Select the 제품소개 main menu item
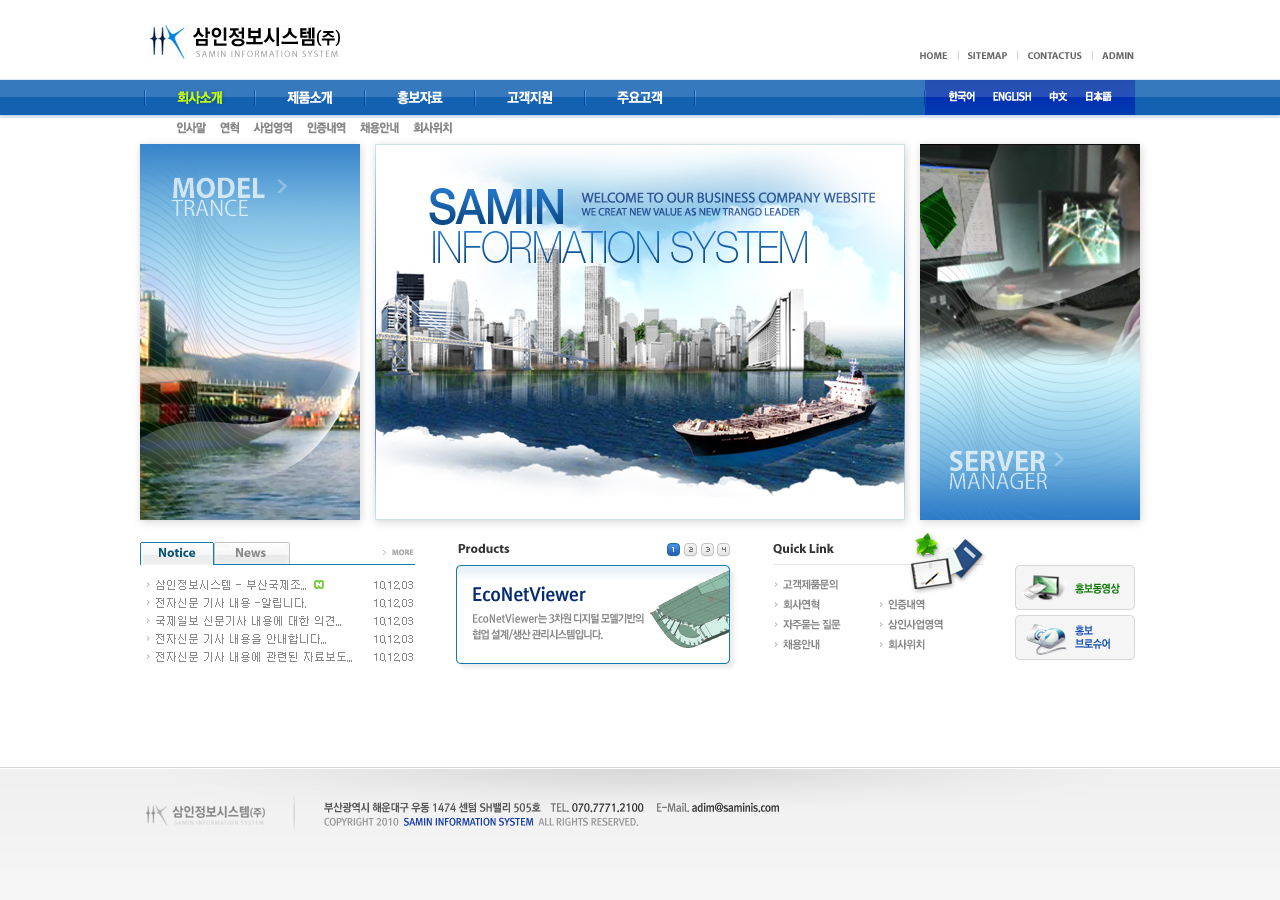This screenshot has width=1280, height=900. [310, 98]
